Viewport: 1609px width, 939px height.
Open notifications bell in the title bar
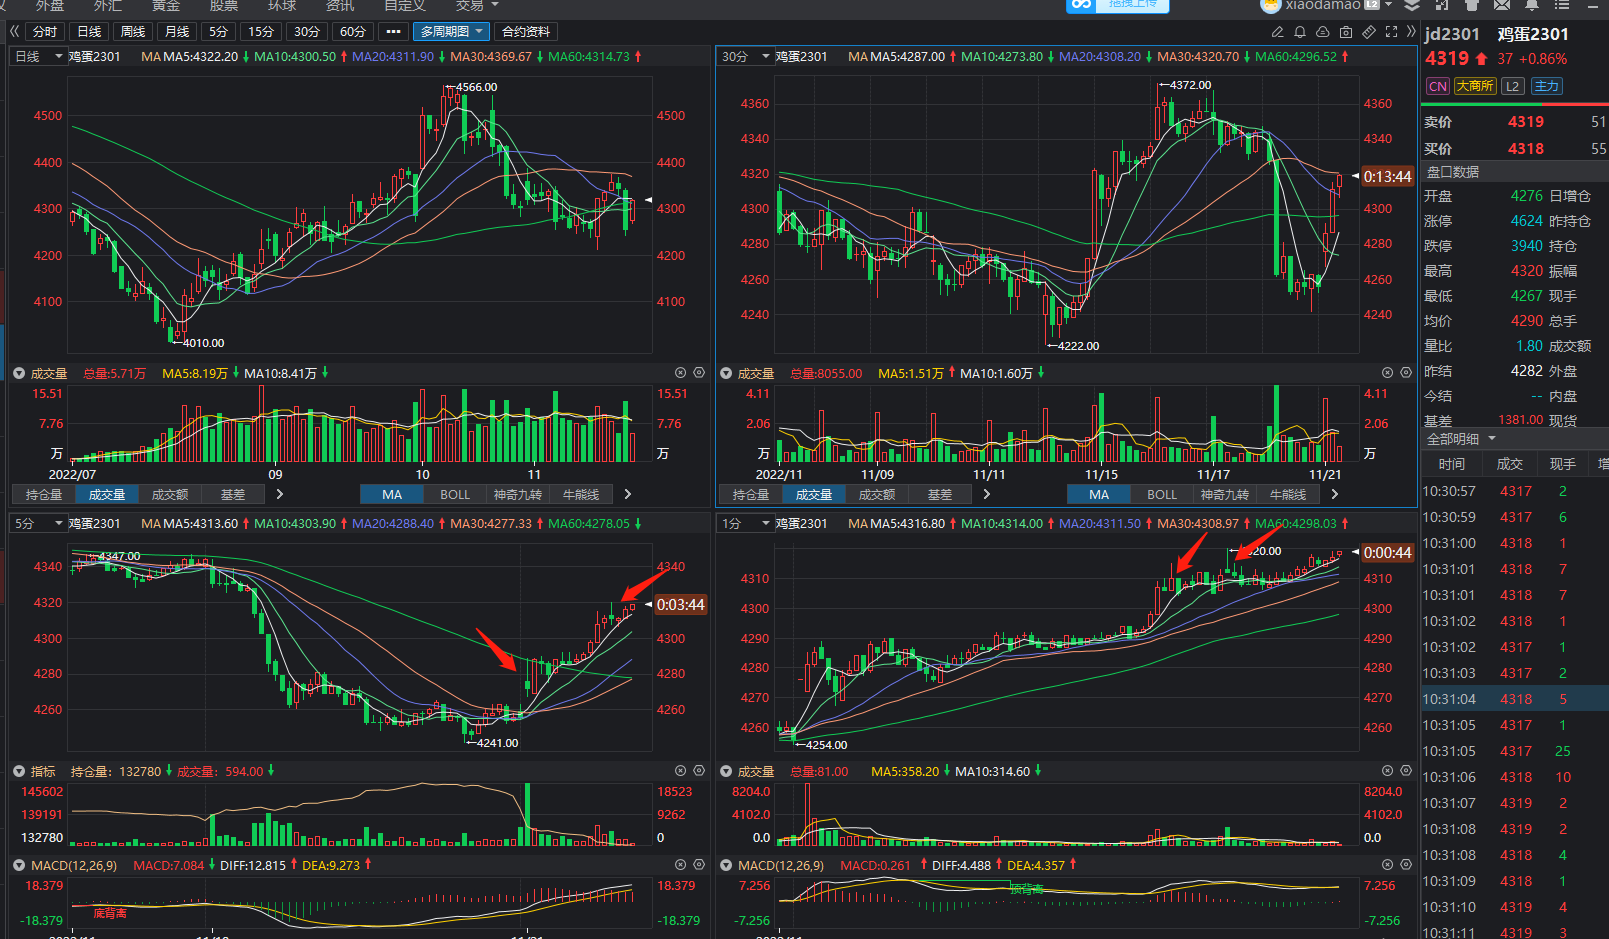tap(1531, 5)
